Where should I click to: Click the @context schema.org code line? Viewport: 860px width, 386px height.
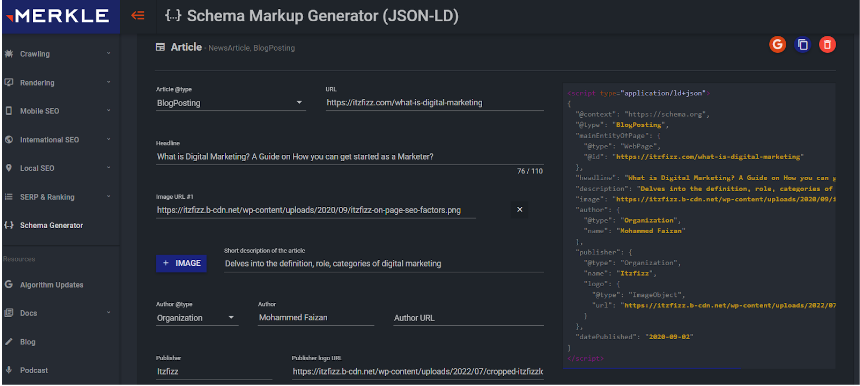point(643,115)
